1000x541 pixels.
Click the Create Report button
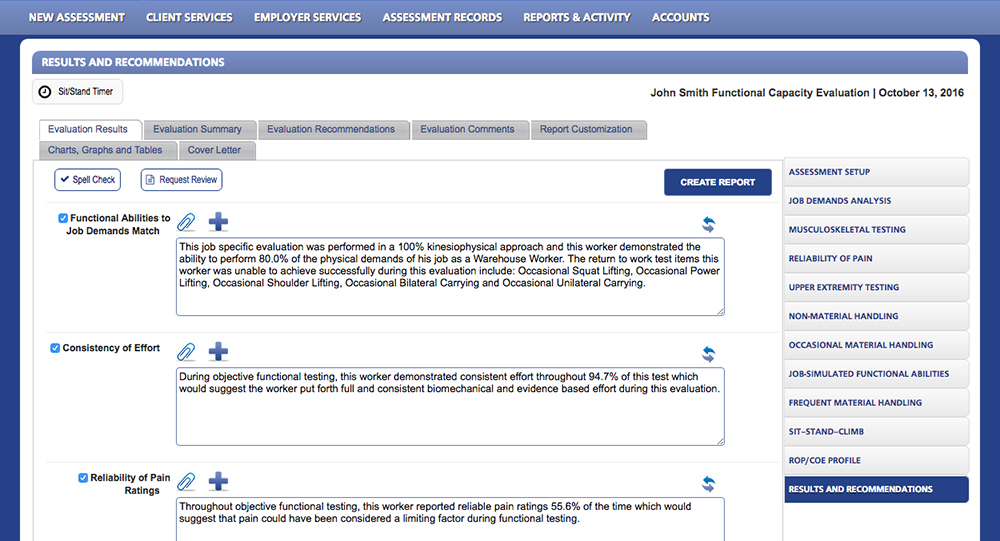click(717, 182)
